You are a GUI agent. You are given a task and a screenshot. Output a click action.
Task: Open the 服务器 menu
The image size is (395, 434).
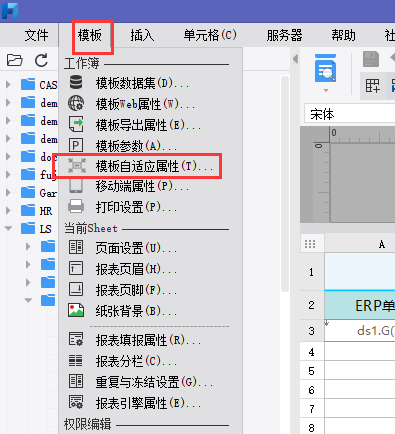(284, 35)
